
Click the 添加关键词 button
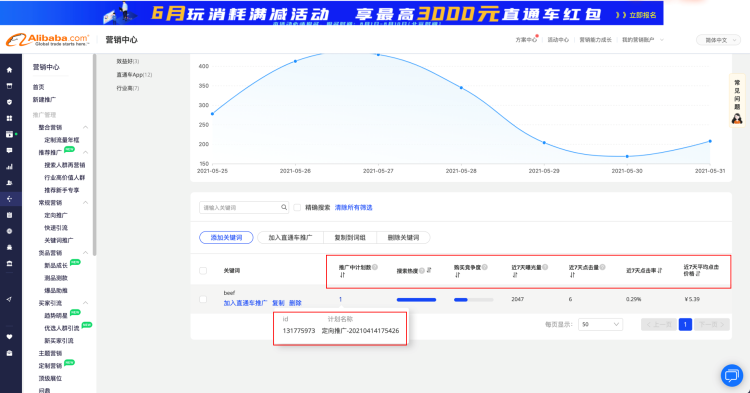coord(226,238)
